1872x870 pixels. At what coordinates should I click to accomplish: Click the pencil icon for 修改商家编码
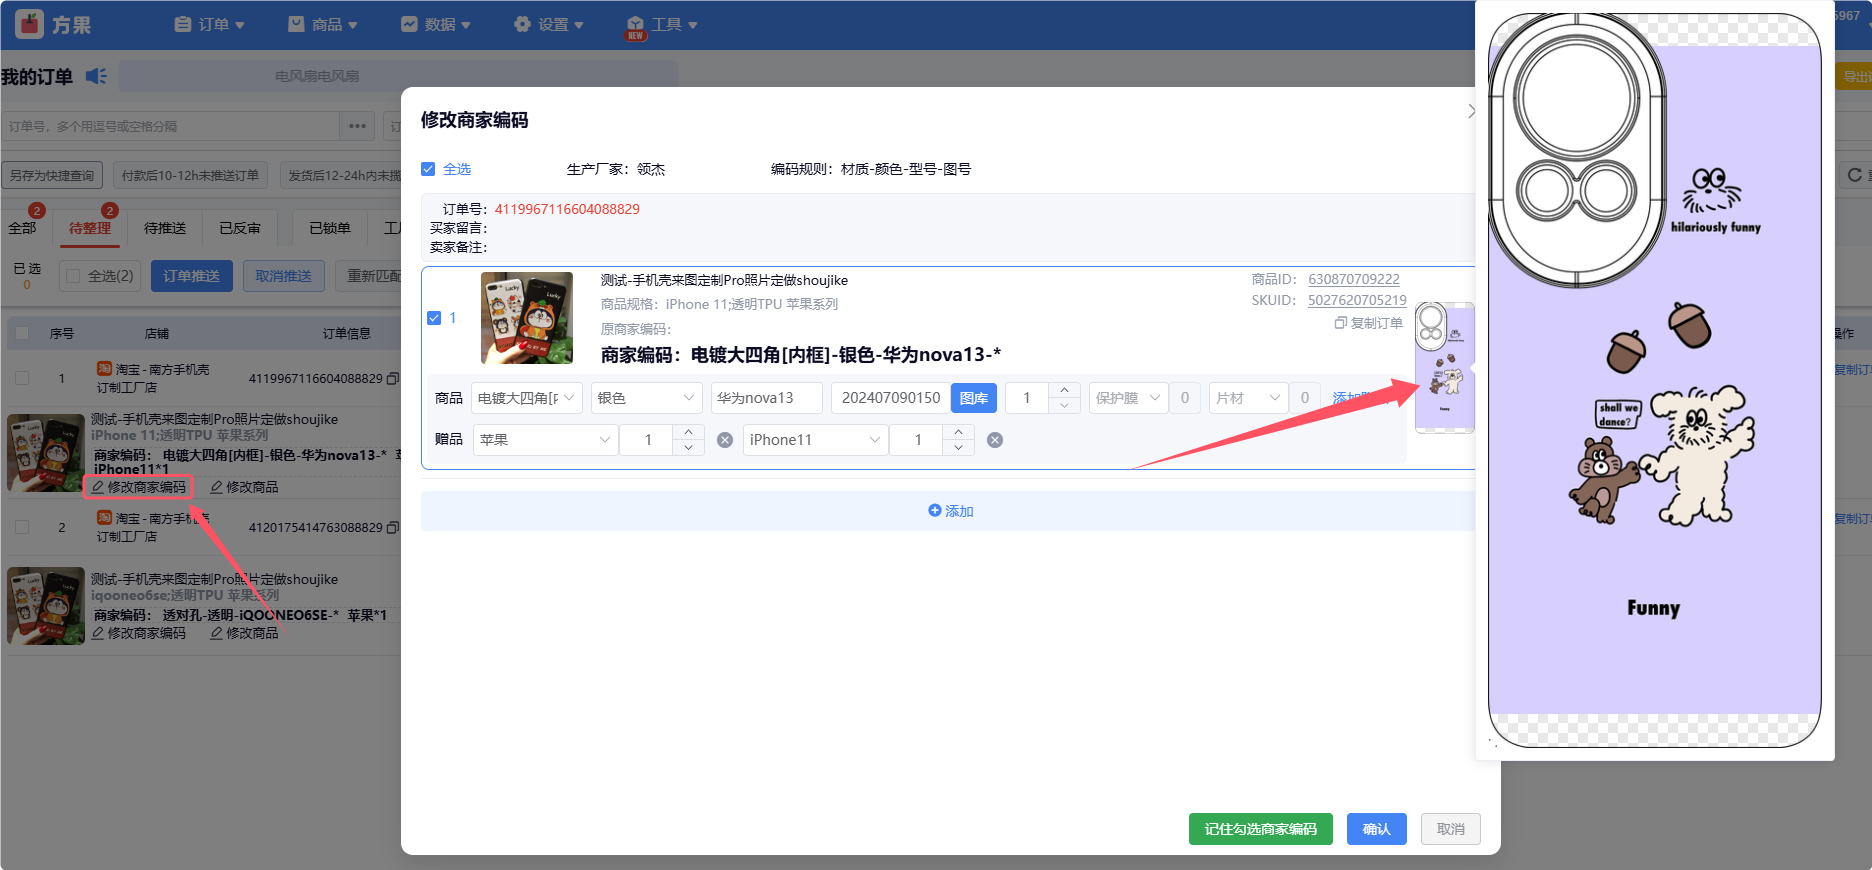click(98, 487)
